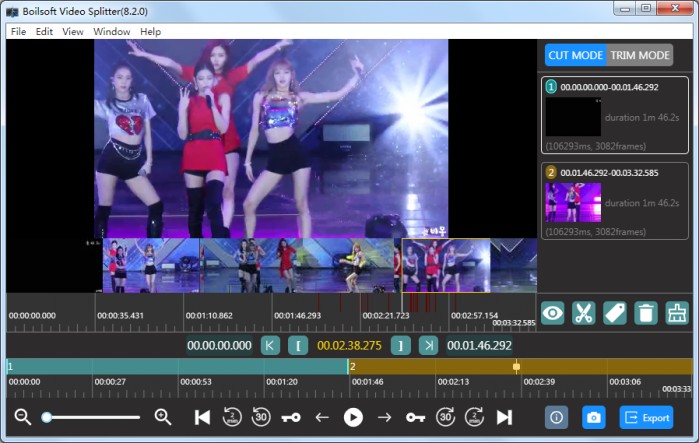The width and height of the screenshot is (699, 443).
Task: Click the yellow playhead marker on timeline
Action: pyautogui.click(x=516, y=366)
